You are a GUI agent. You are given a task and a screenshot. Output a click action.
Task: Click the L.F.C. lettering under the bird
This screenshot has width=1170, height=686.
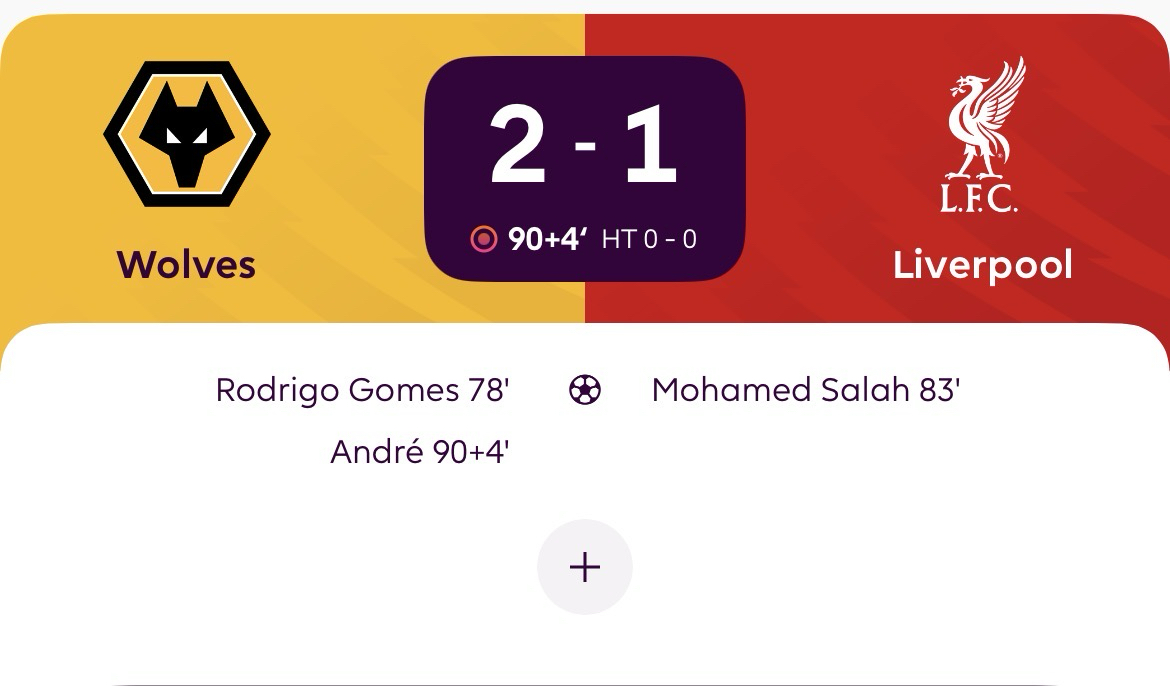click(979, 198)
